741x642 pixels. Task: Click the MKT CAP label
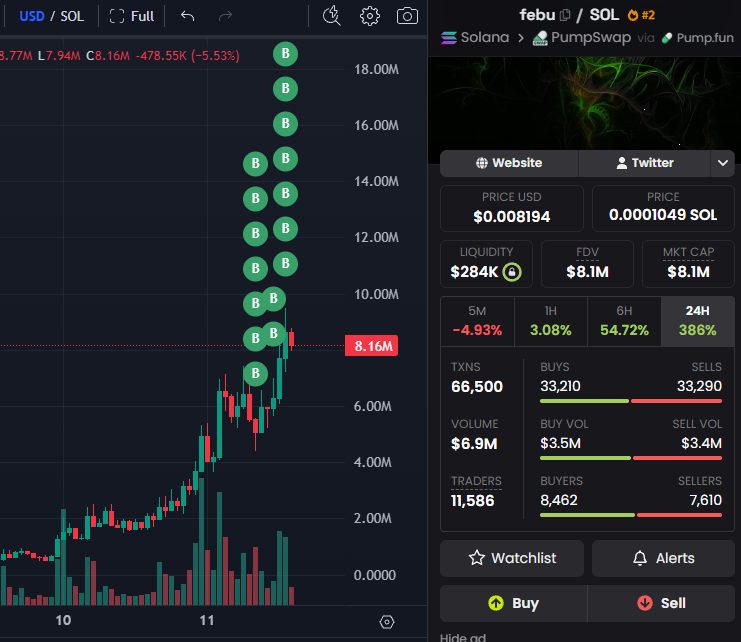(689, 252)
